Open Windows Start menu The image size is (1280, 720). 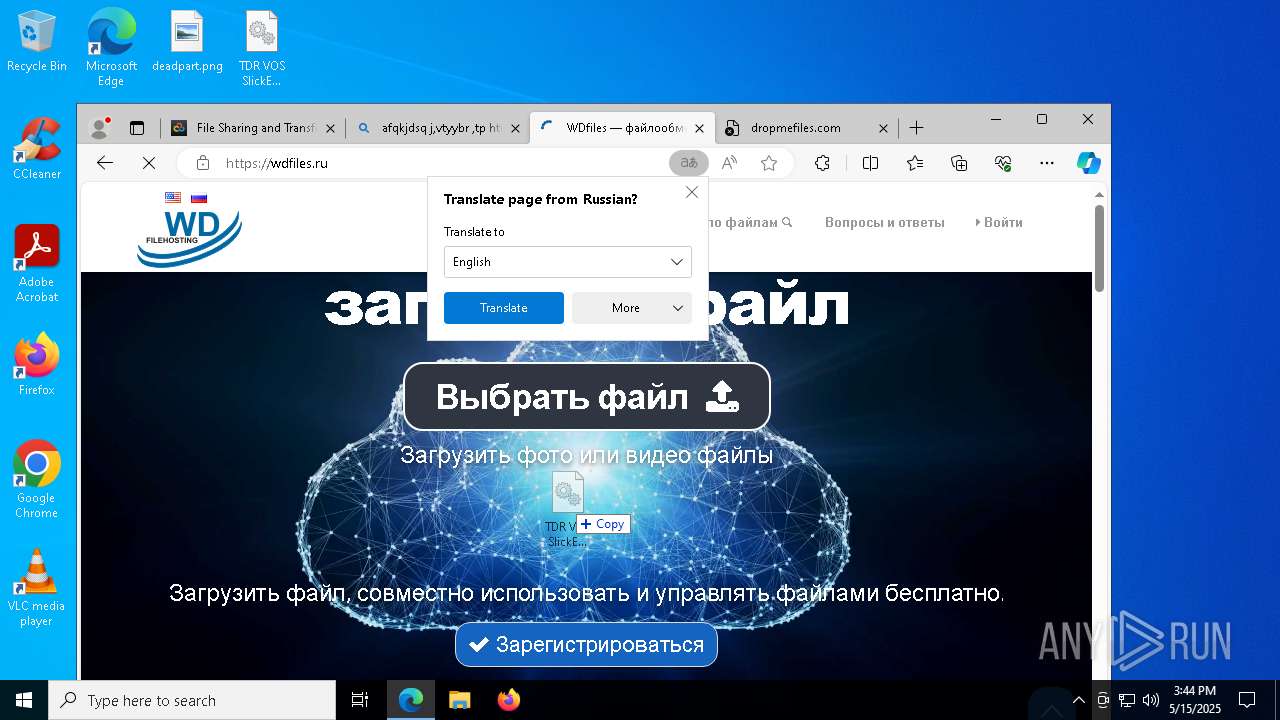(x=24, y=700)
